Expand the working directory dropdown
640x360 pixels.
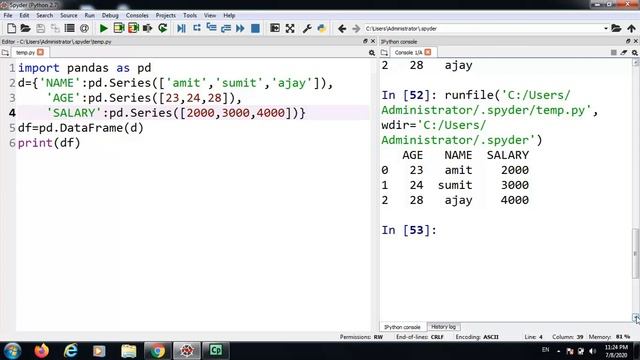[x=606, y=29]
